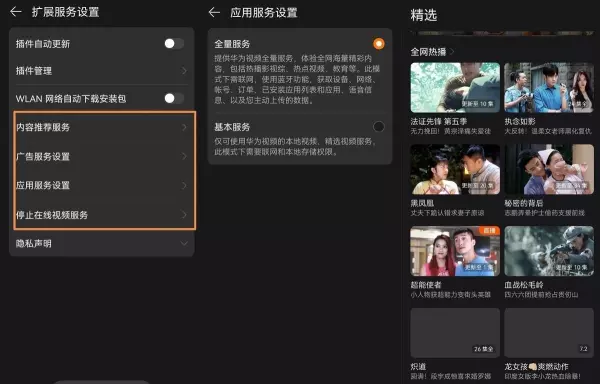Open 秘密的背后 video thumbnail
This screenshot has height=384, width=600.
tap(549, 169)
